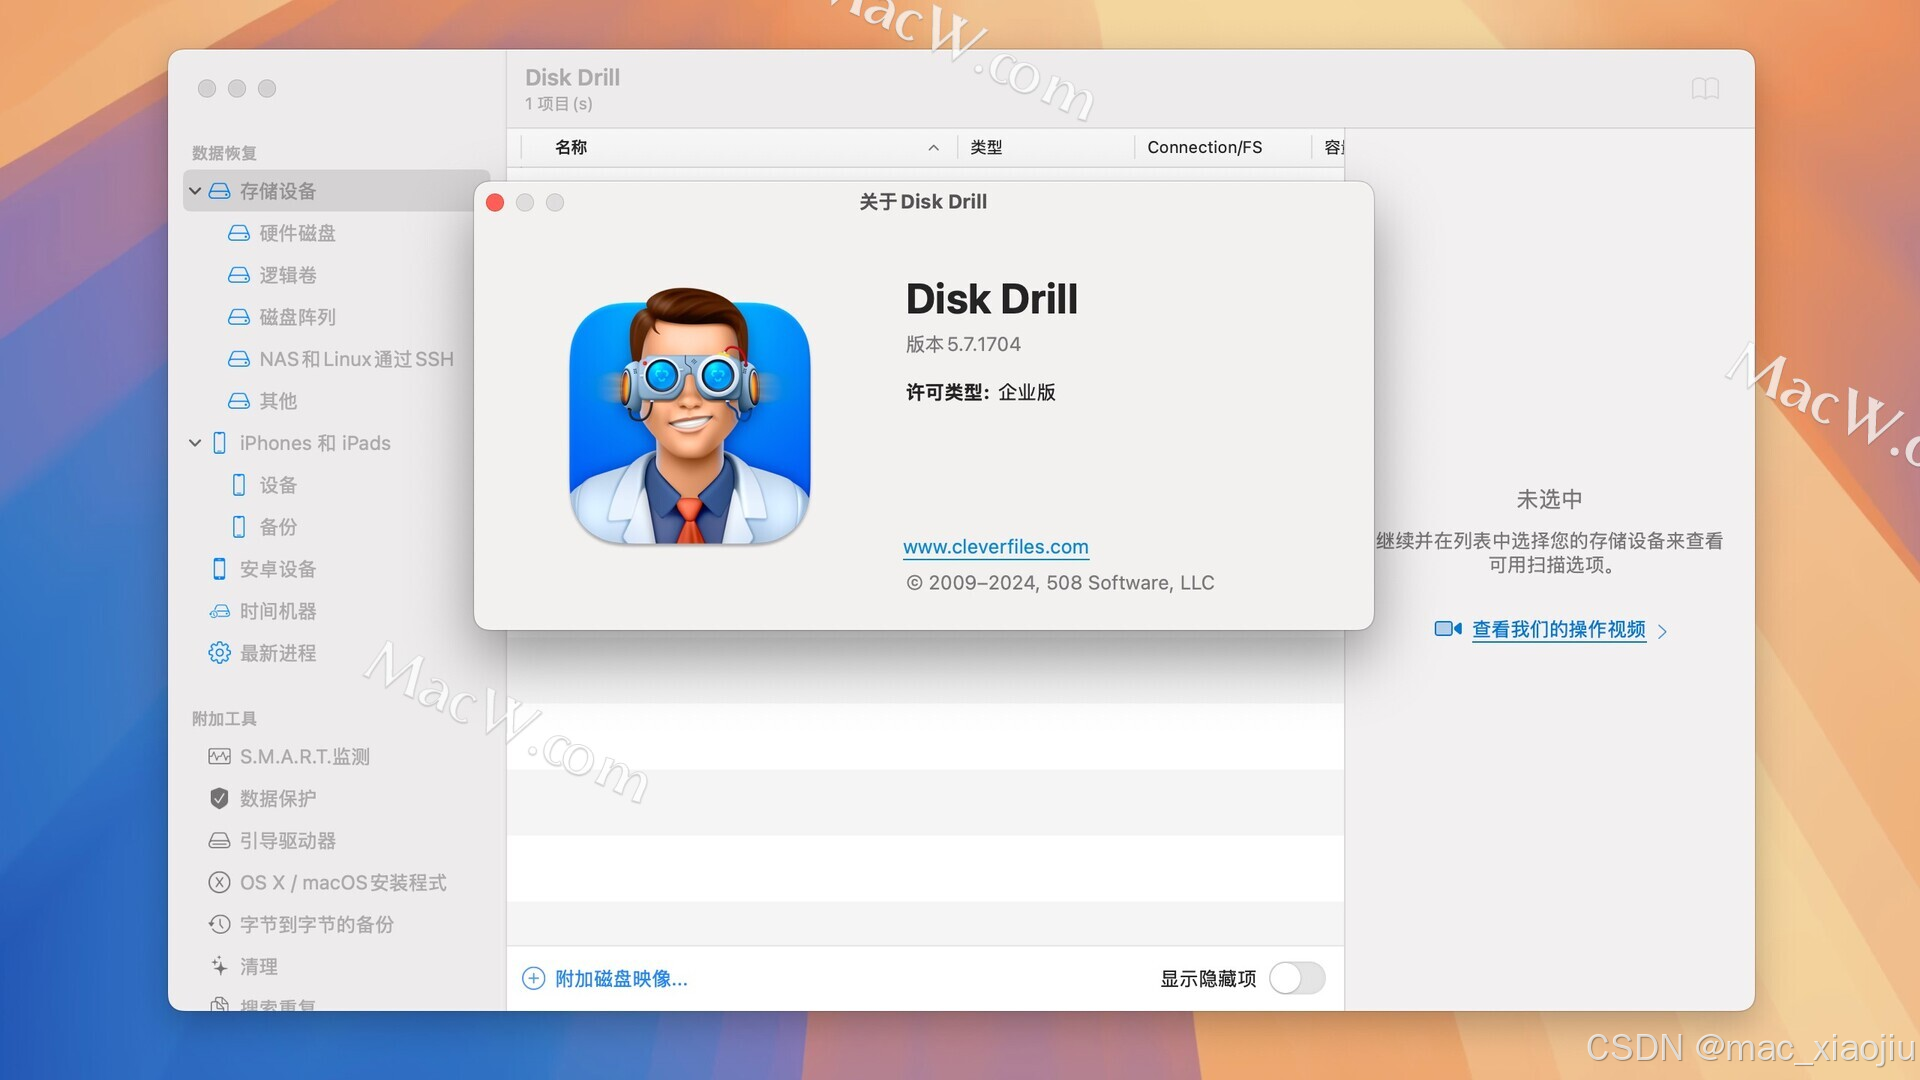Click the Connection/FS column header

pos(1206,147)
